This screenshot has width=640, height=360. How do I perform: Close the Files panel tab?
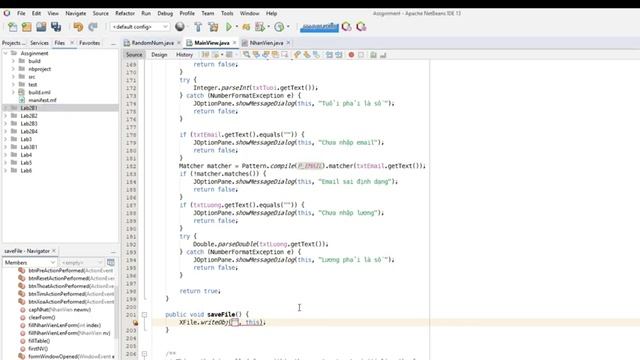click(72, 43)
